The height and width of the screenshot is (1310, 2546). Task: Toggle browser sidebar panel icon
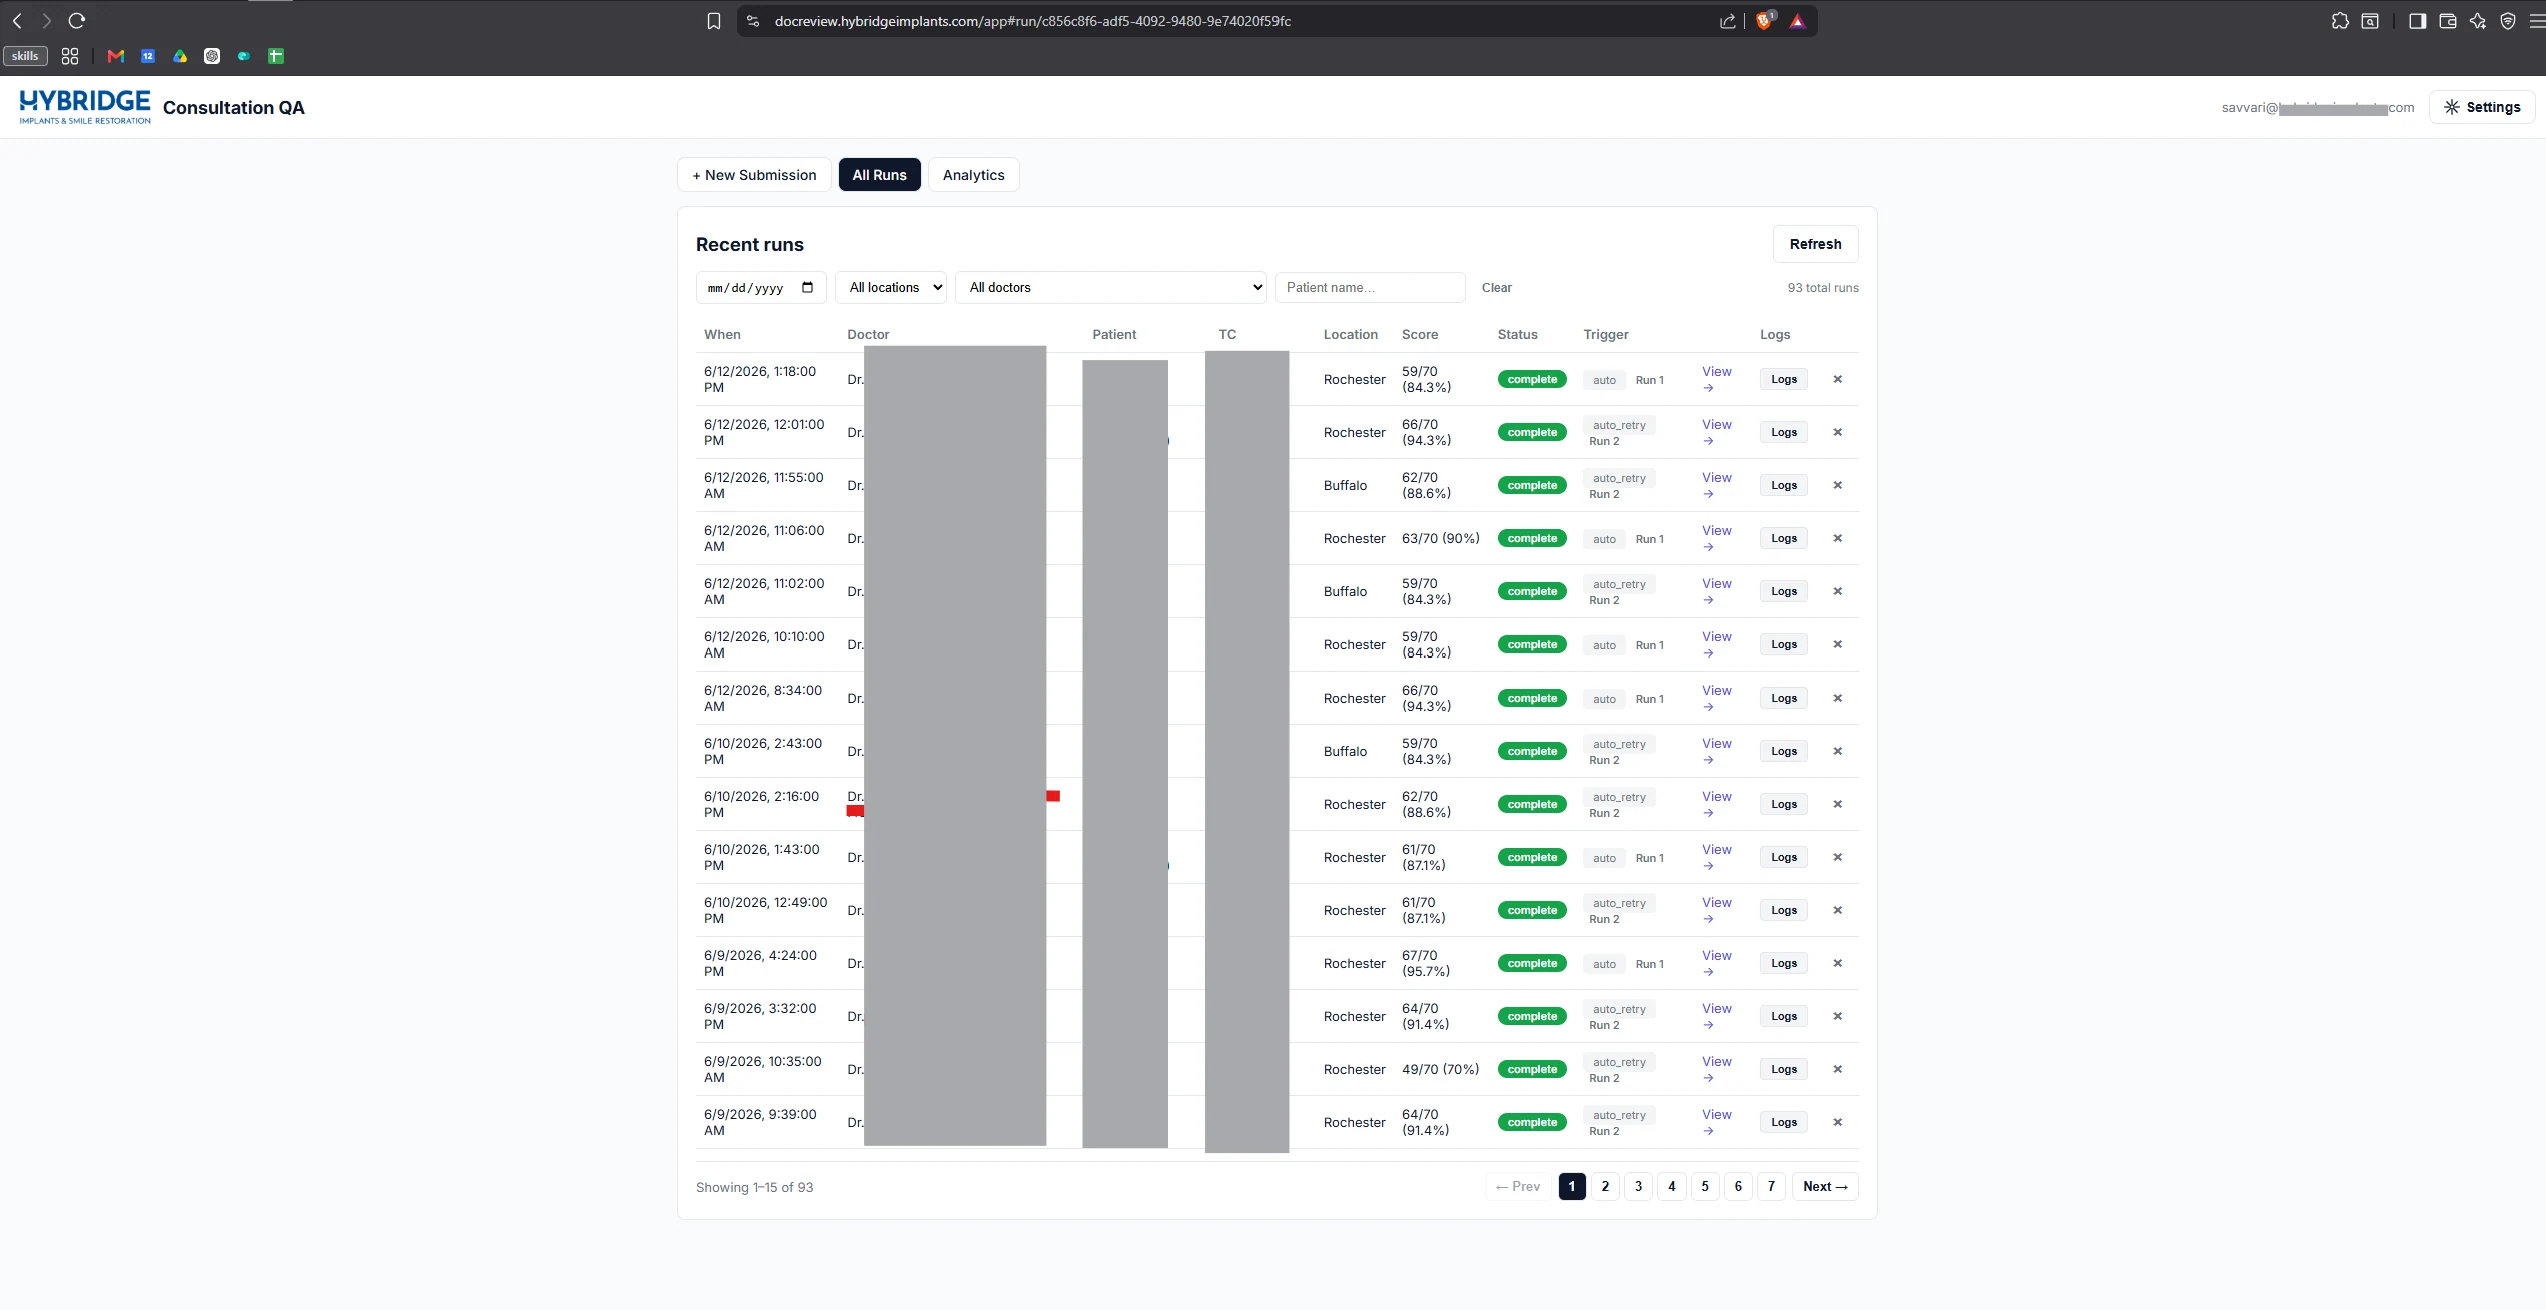click(2417, 21)
